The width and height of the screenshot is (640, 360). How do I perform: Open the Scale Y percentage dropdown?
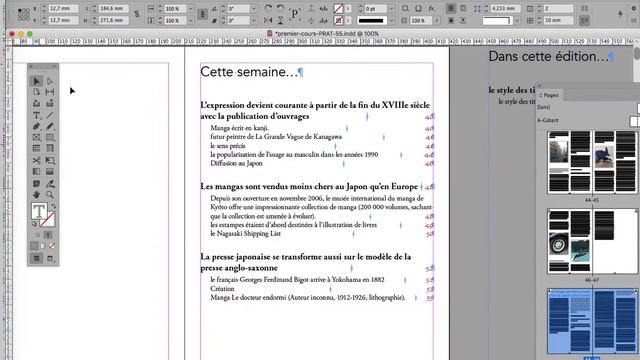tap(190, 20)
